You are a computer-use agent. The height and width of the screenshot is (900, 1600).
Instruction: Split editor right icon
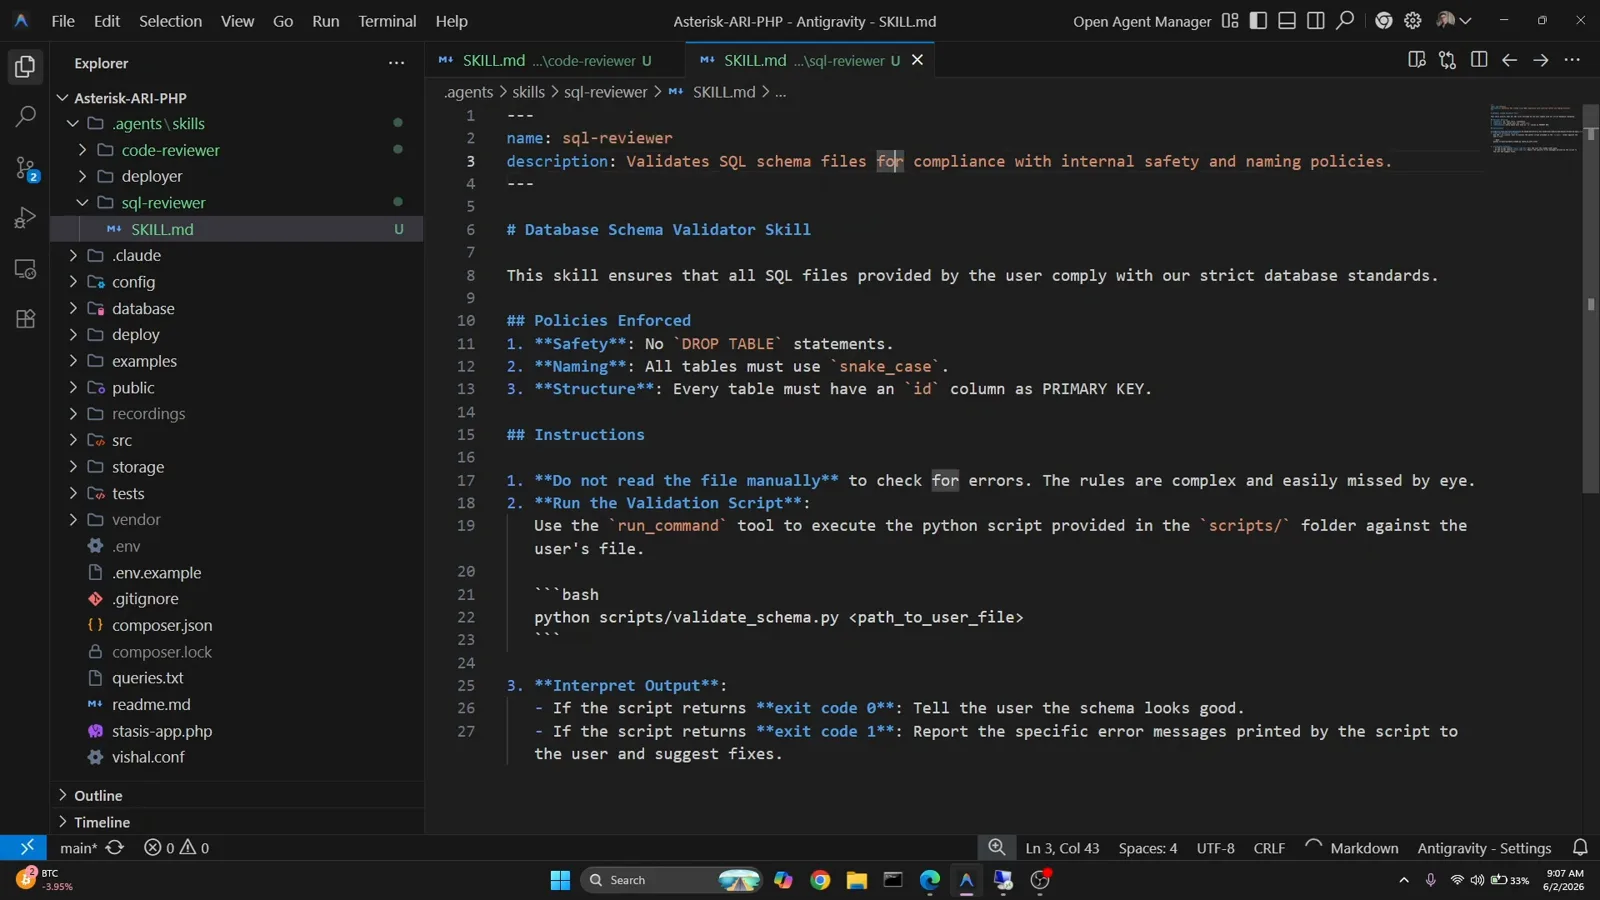[1479, 60]
